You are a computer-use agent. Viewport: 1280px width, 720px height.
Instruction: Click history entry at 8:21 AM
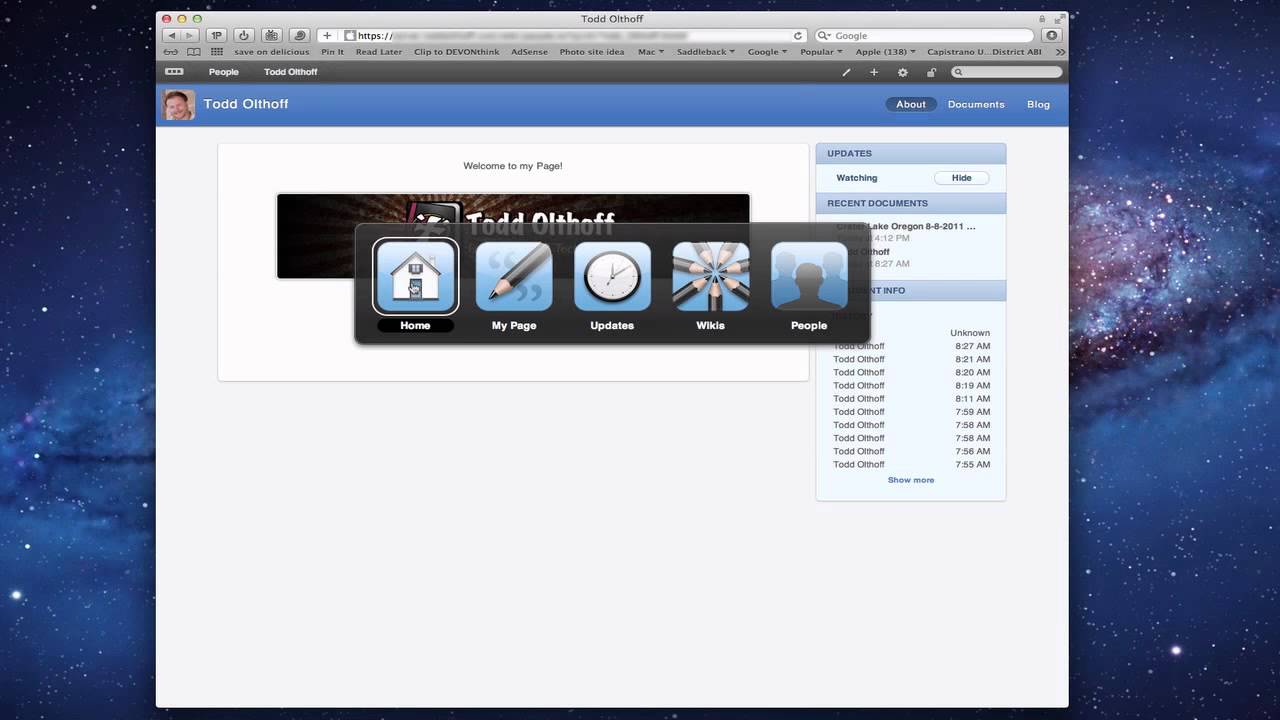point(911,359)
